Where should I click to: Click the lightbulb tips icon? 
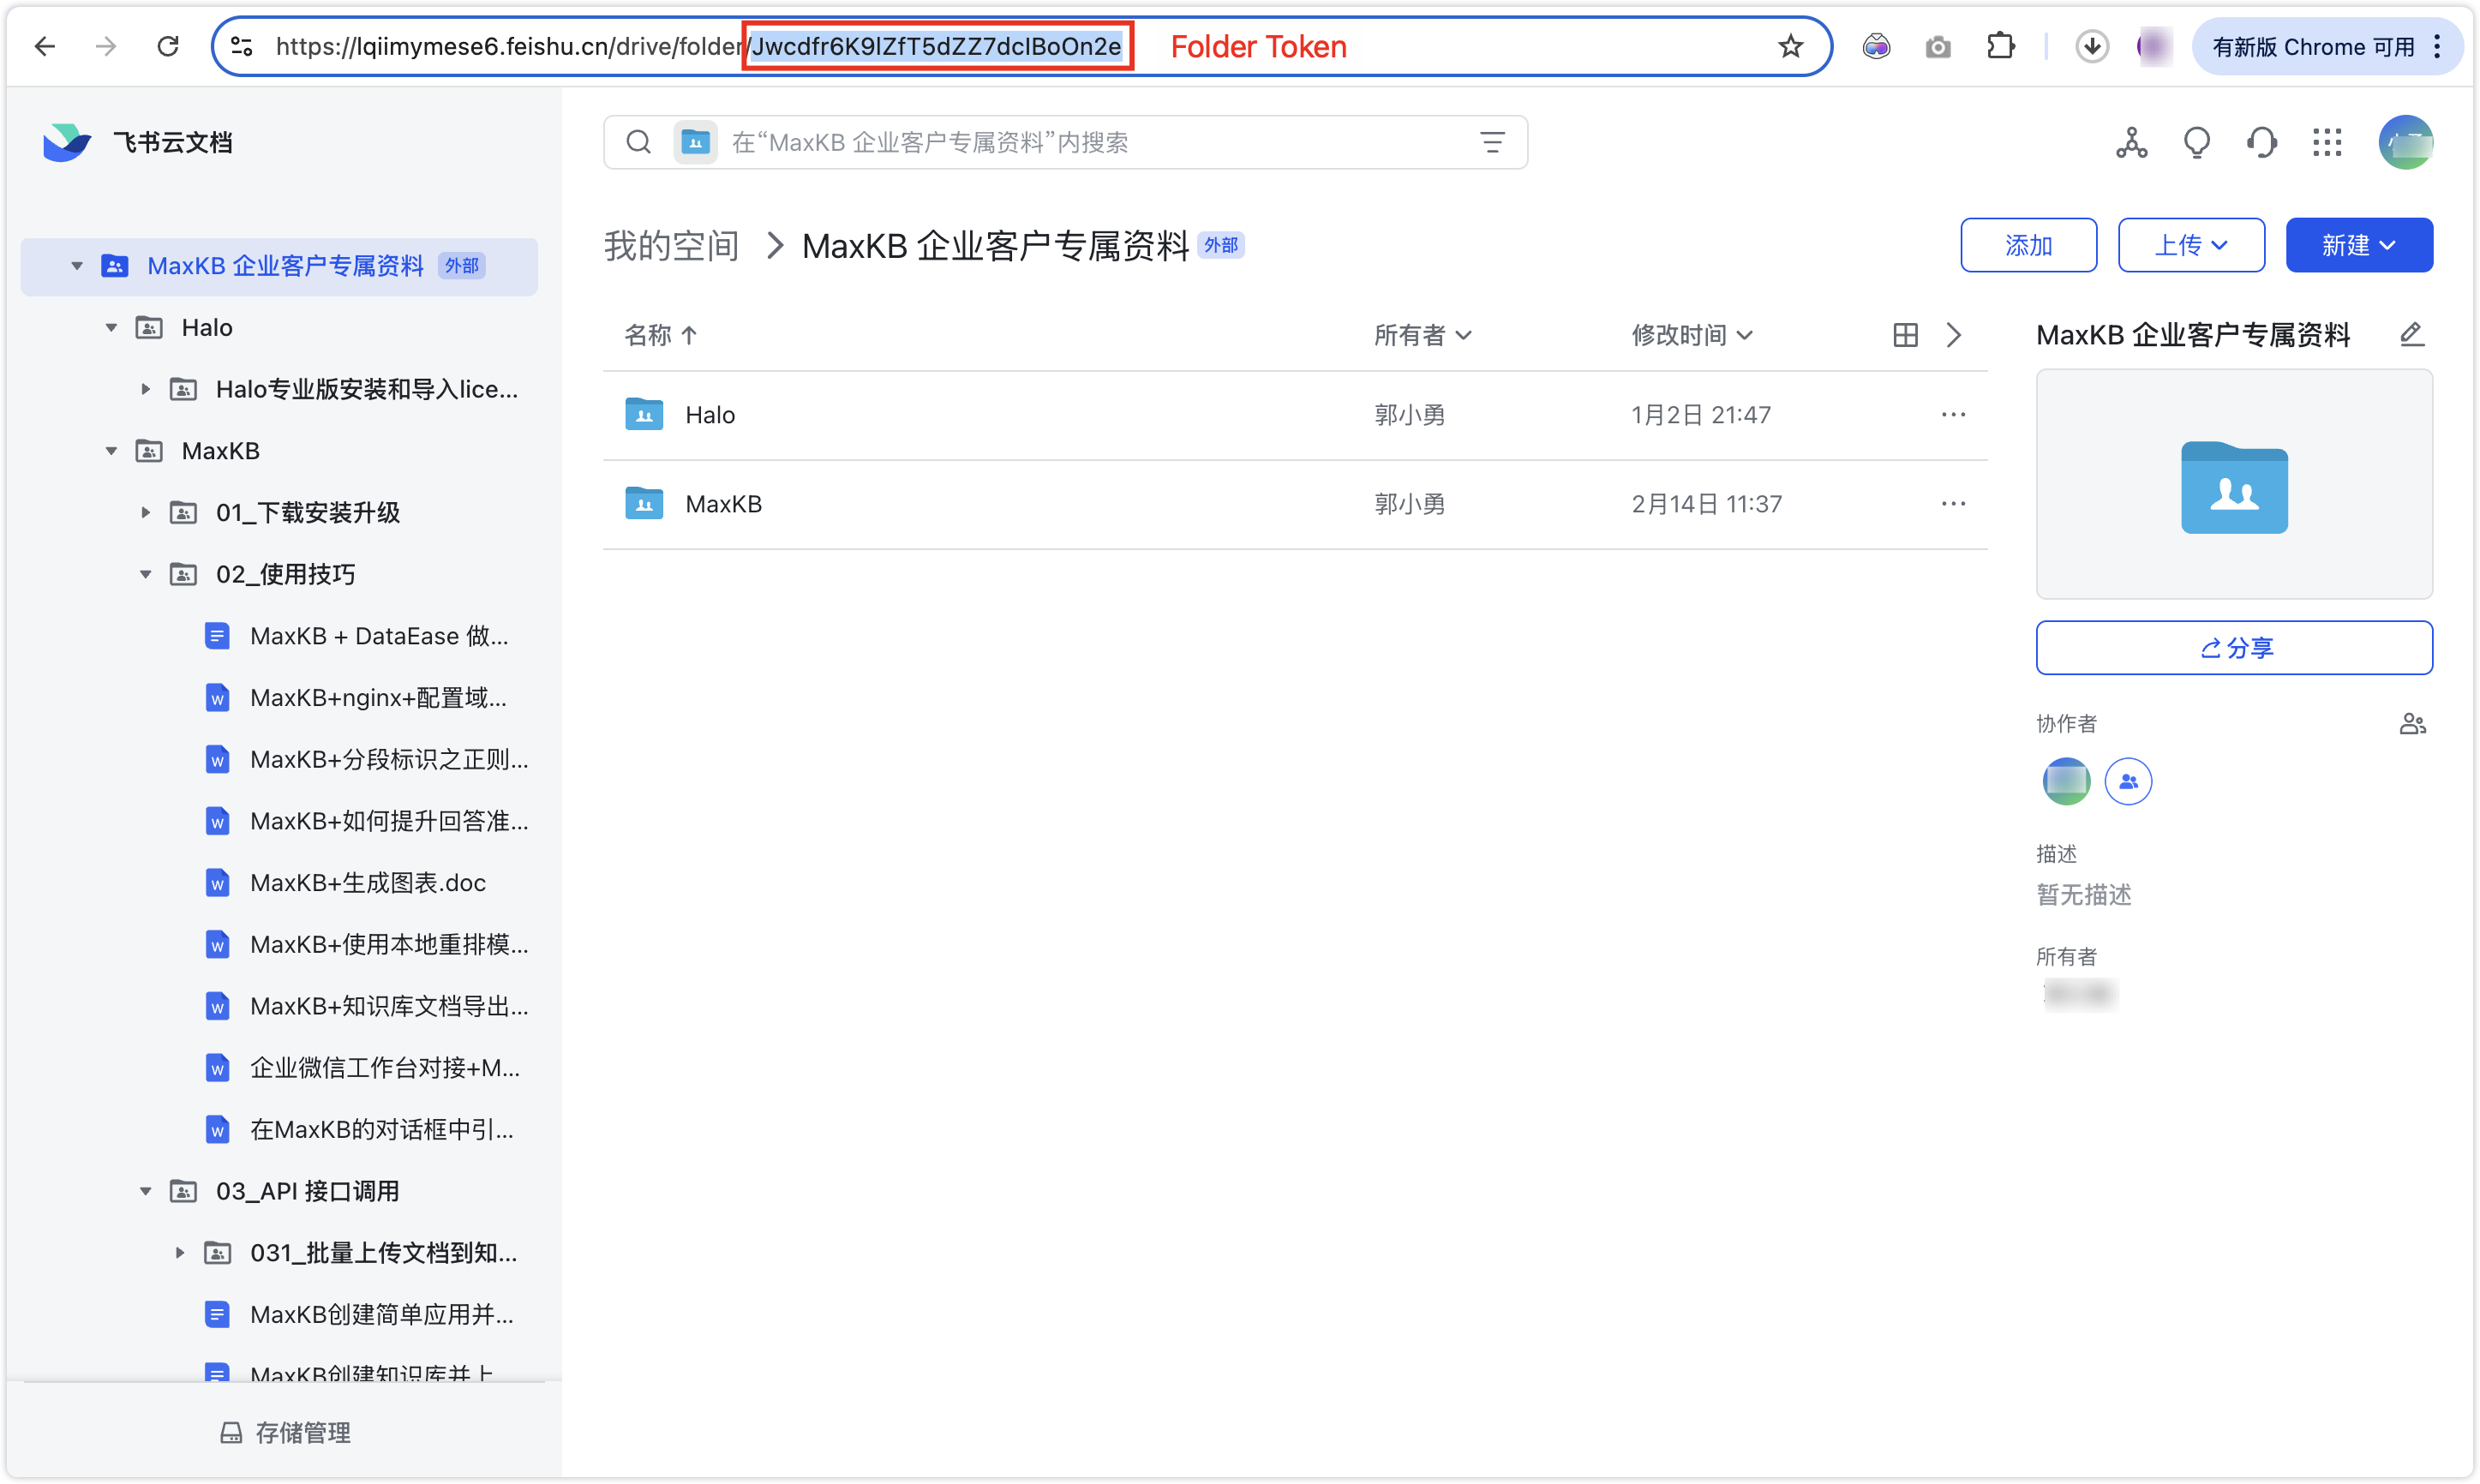coord(2196,143)
